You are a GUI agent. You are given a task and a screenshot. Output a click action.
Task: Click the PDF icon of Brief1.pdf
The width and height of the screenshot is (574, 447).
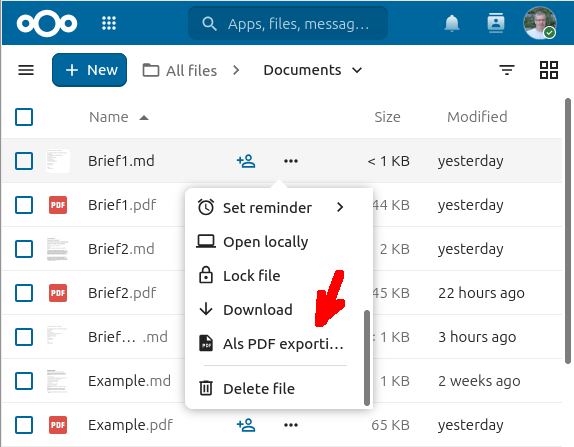[x=58, y=205]
